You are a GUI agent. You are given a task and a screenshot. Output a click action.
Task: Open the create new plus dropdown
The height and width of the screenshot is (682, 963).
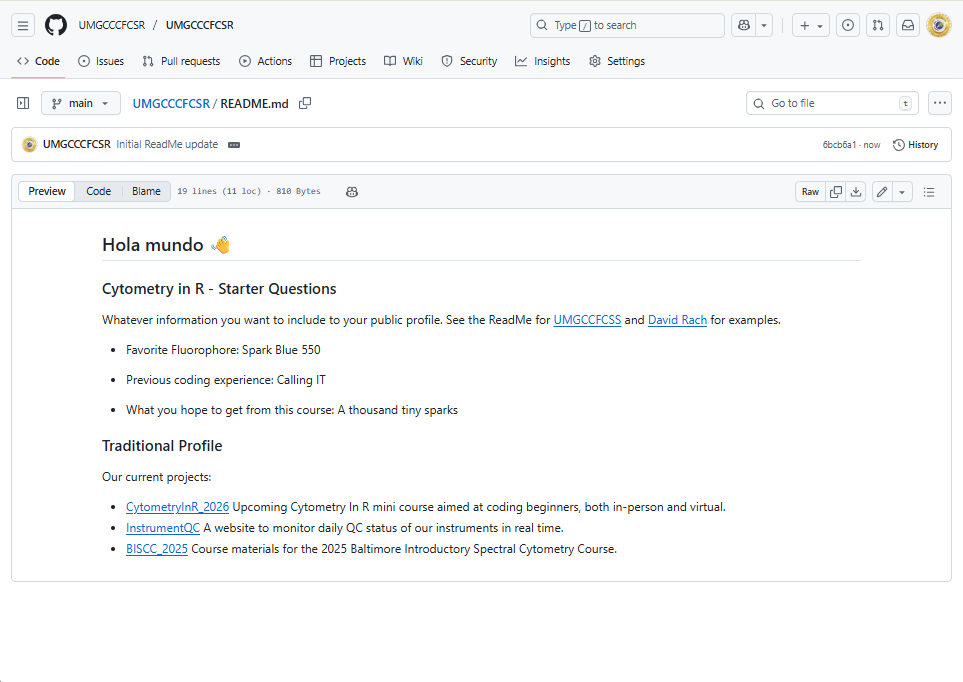click(811, 25)
